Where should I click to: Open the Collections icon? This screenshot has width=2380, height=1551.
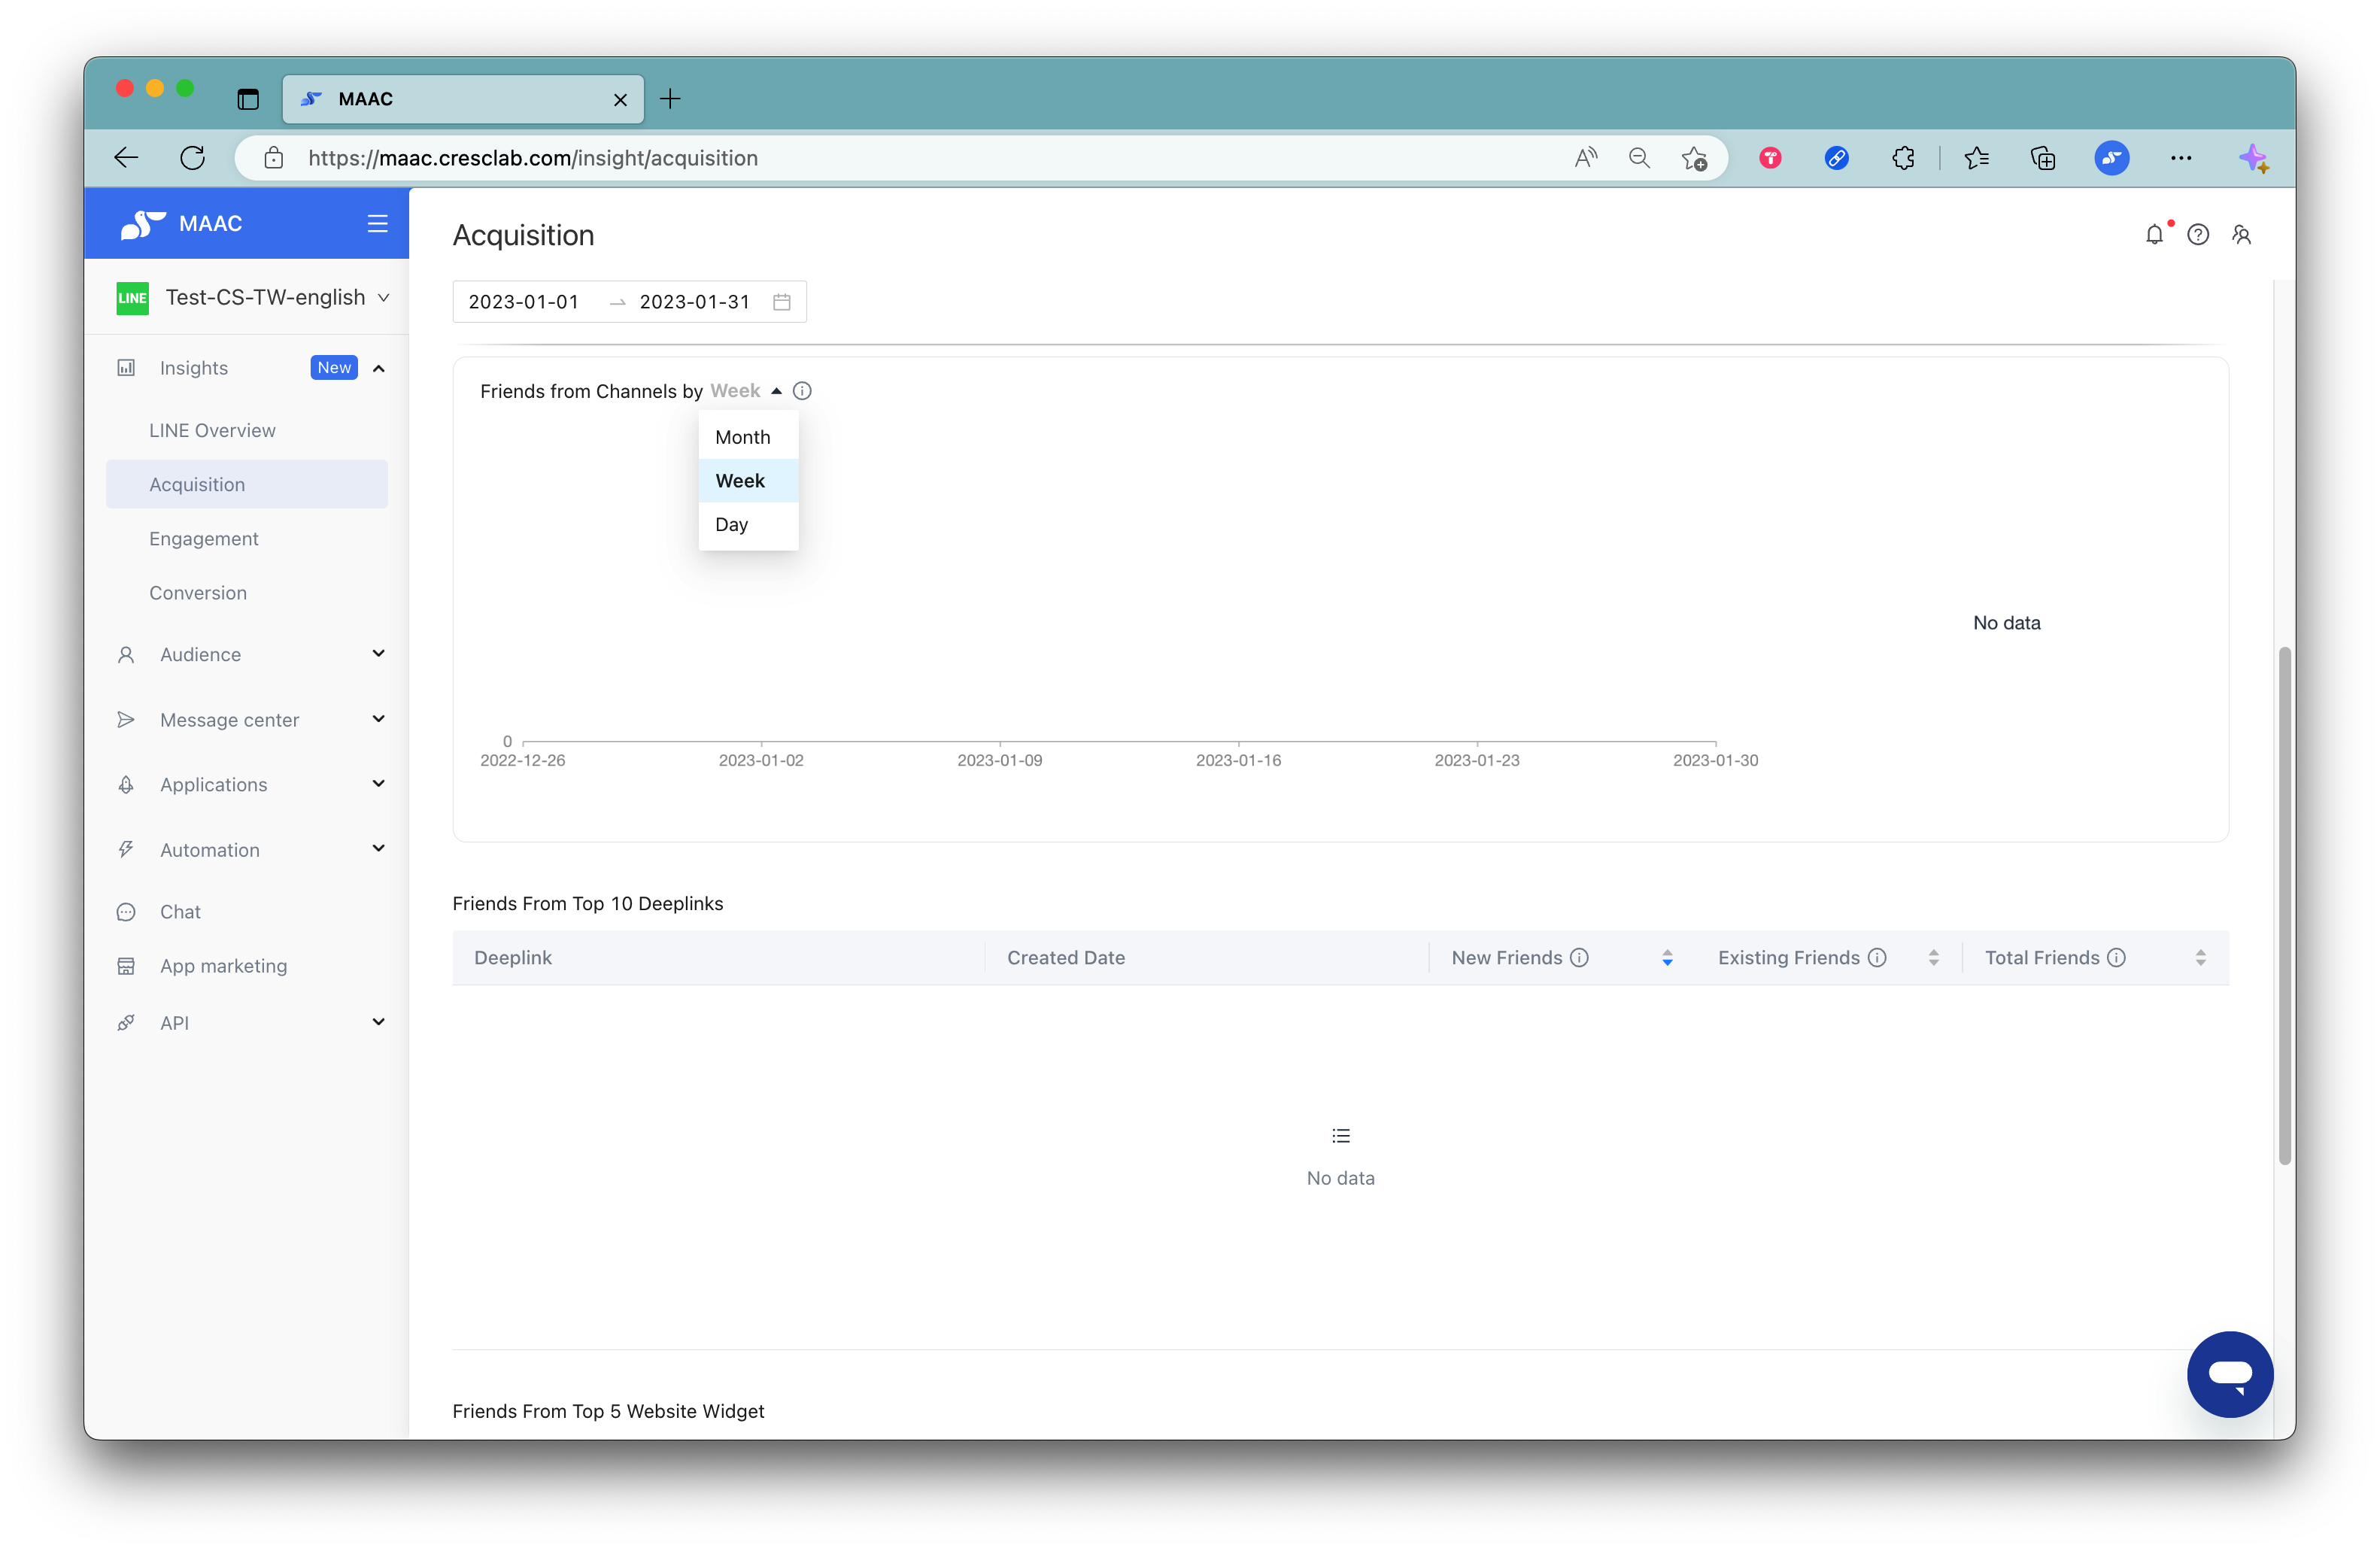[2043, 158]
